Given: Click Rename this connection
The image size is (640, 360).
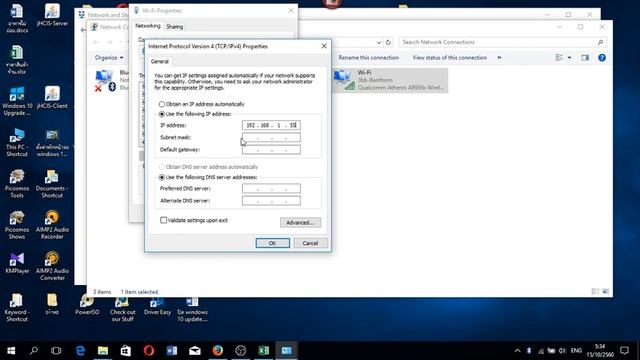Looking at the screenshot, I should point(369,58).
